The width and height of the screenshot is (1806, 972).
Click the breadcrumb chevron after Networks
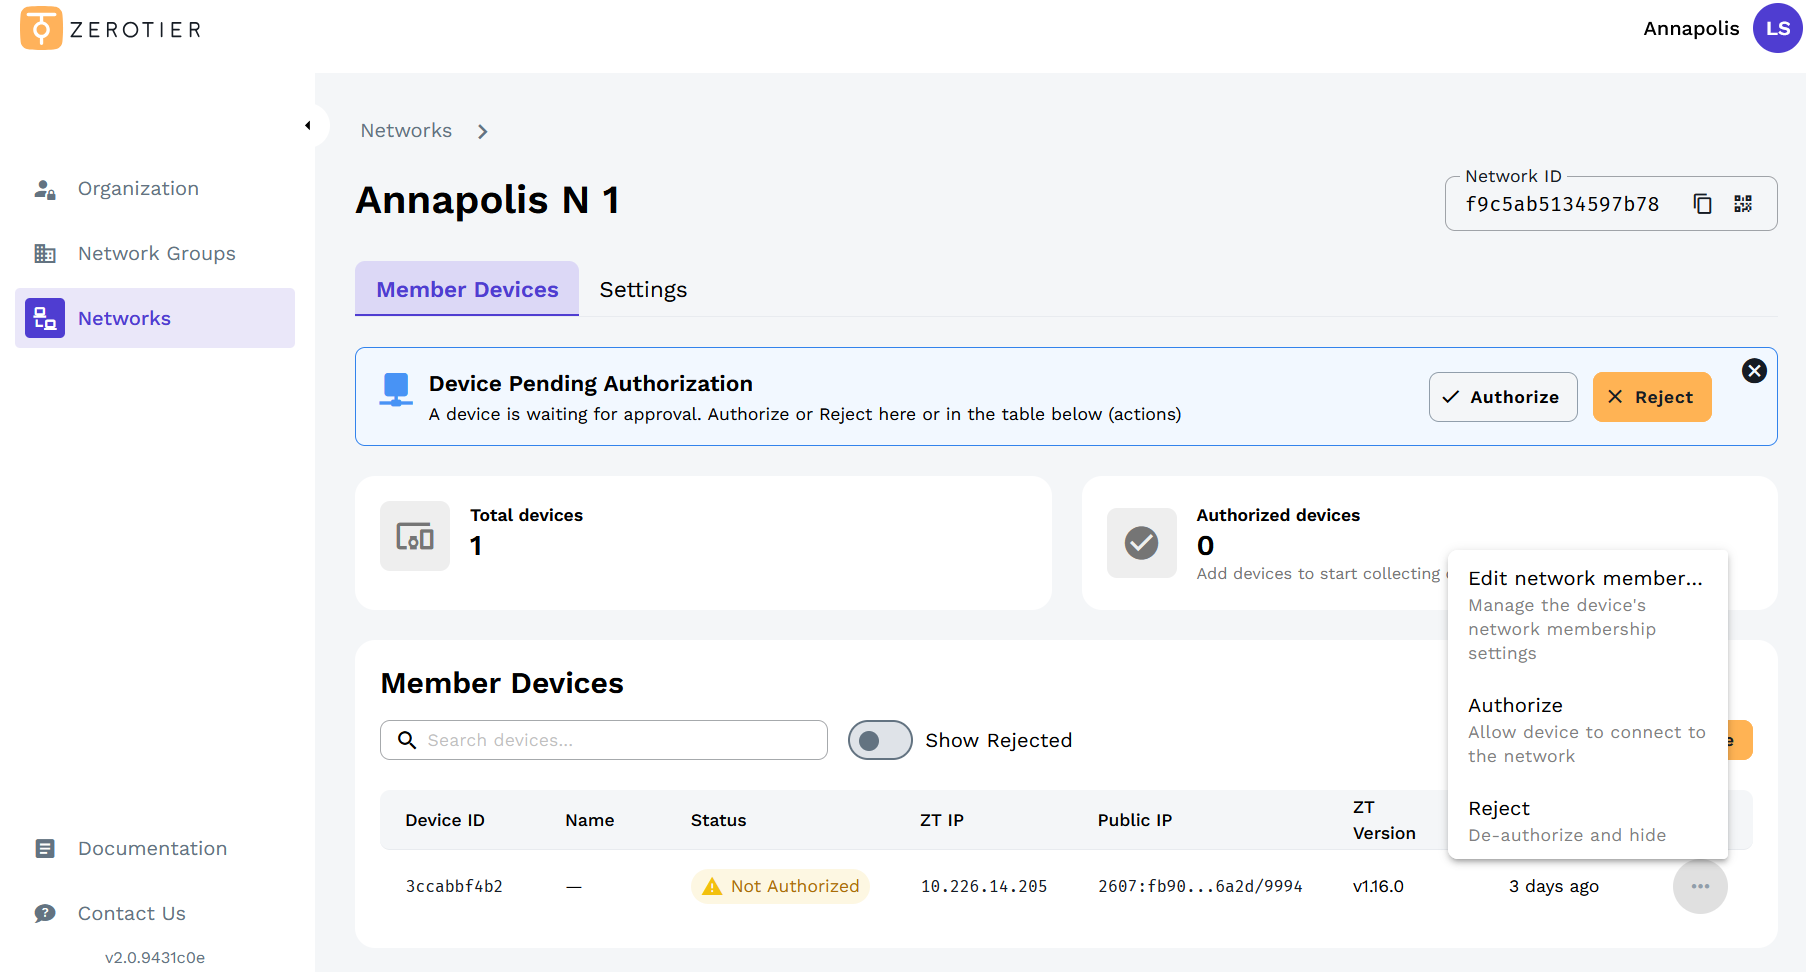[483, 132]
